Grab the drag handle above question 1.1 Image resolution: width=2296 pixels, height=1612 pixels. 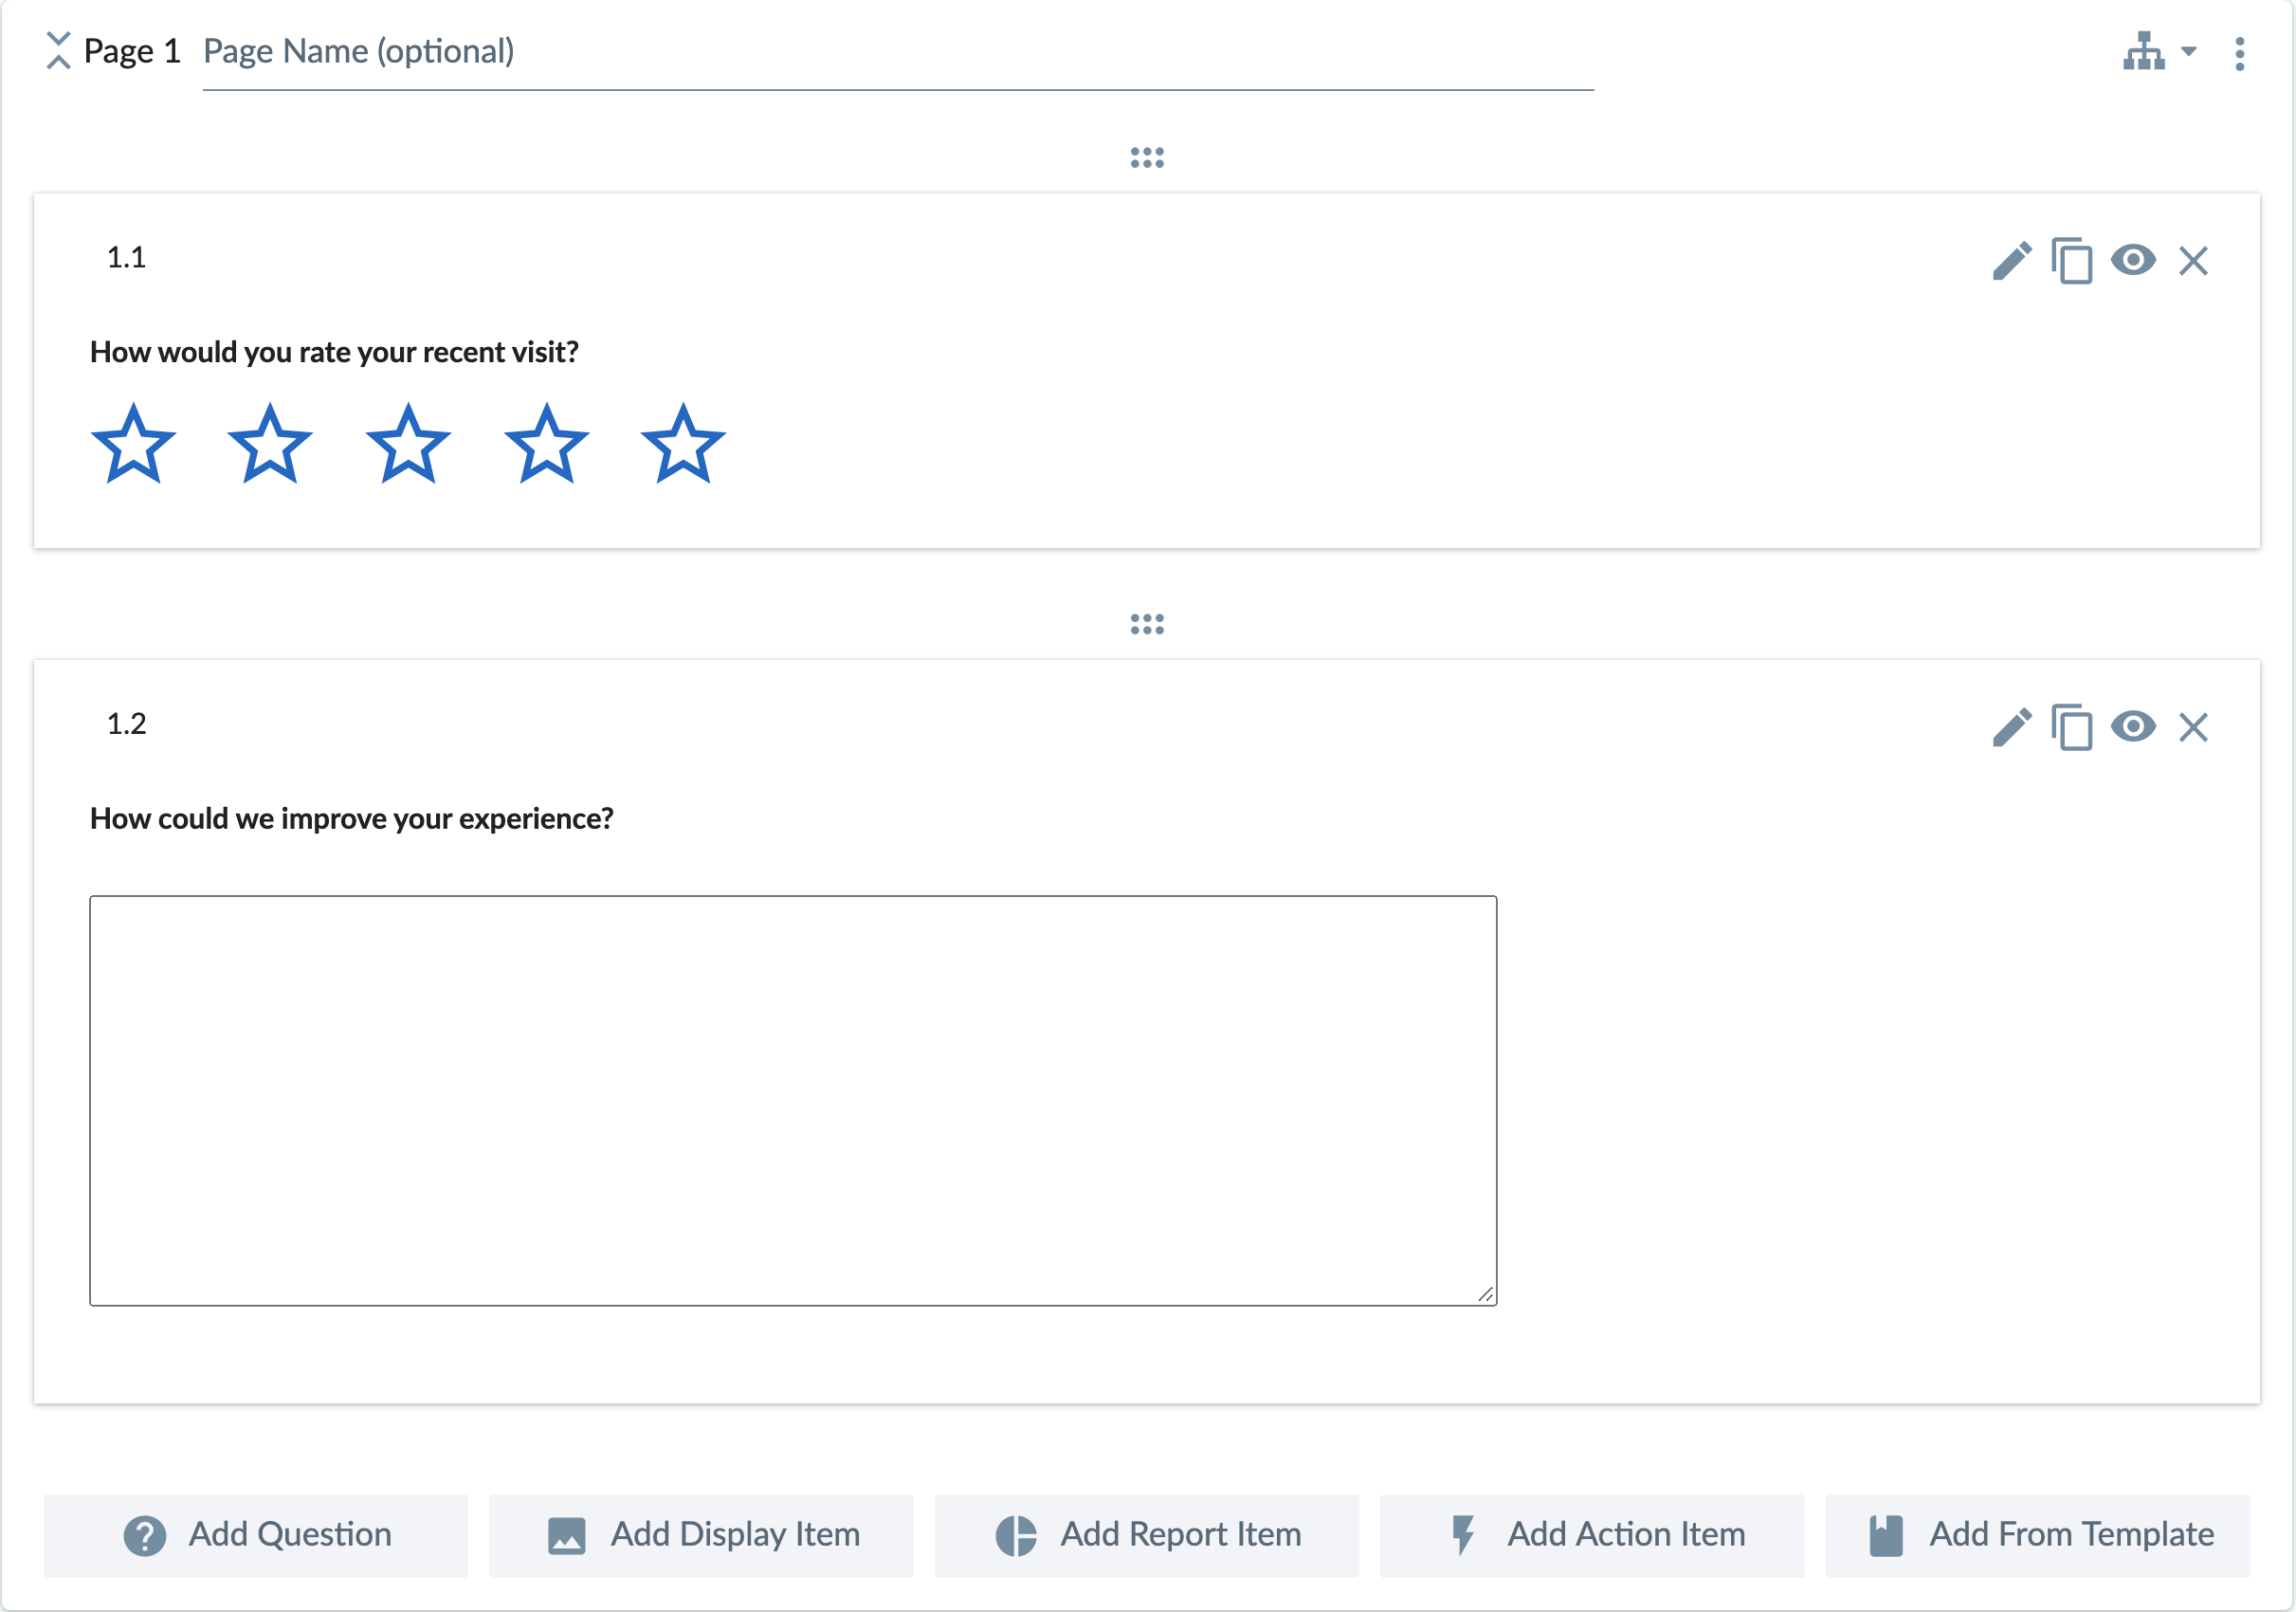[1146, 156]
